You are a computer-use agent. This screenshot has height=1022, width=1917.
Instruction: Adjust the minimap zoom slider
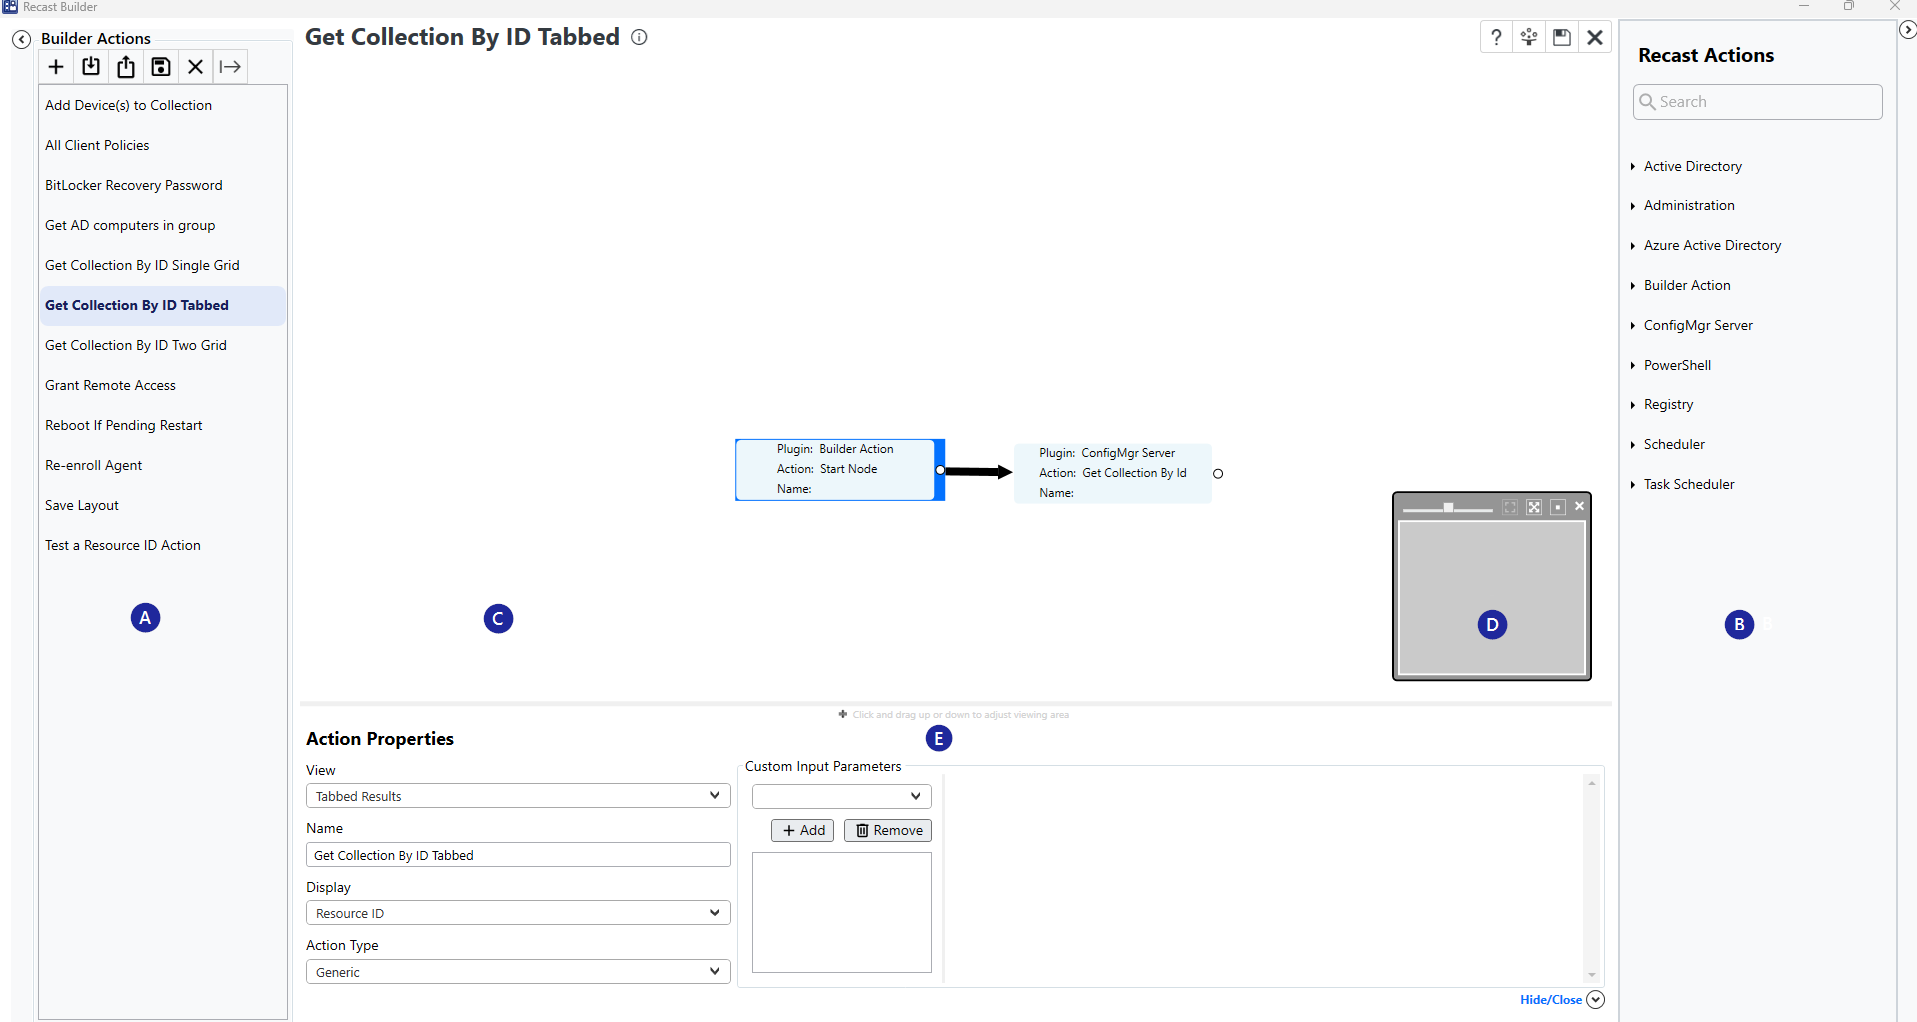coord(1448,508)
